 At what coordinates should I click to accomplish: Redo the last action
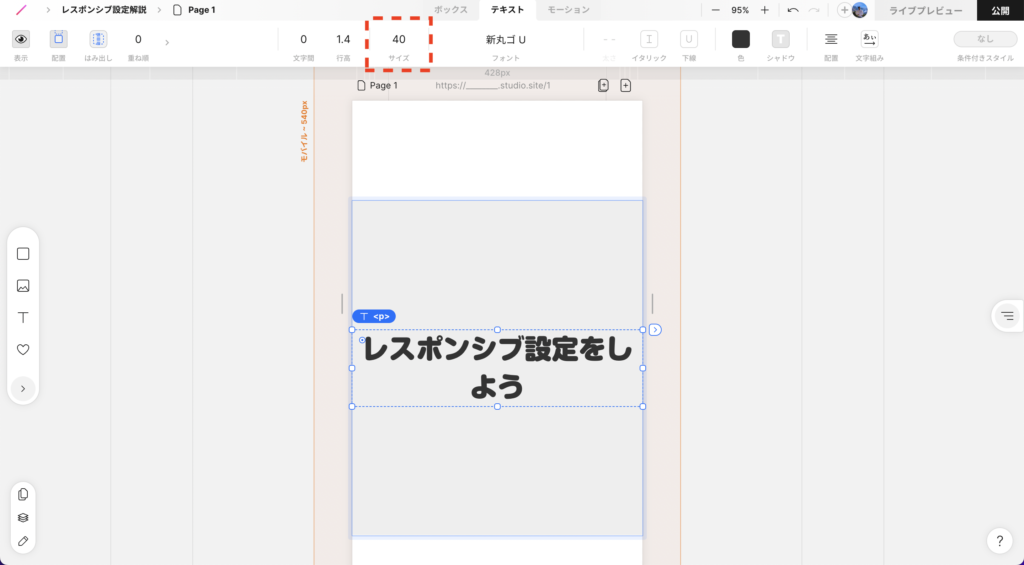tap(814, 10)
